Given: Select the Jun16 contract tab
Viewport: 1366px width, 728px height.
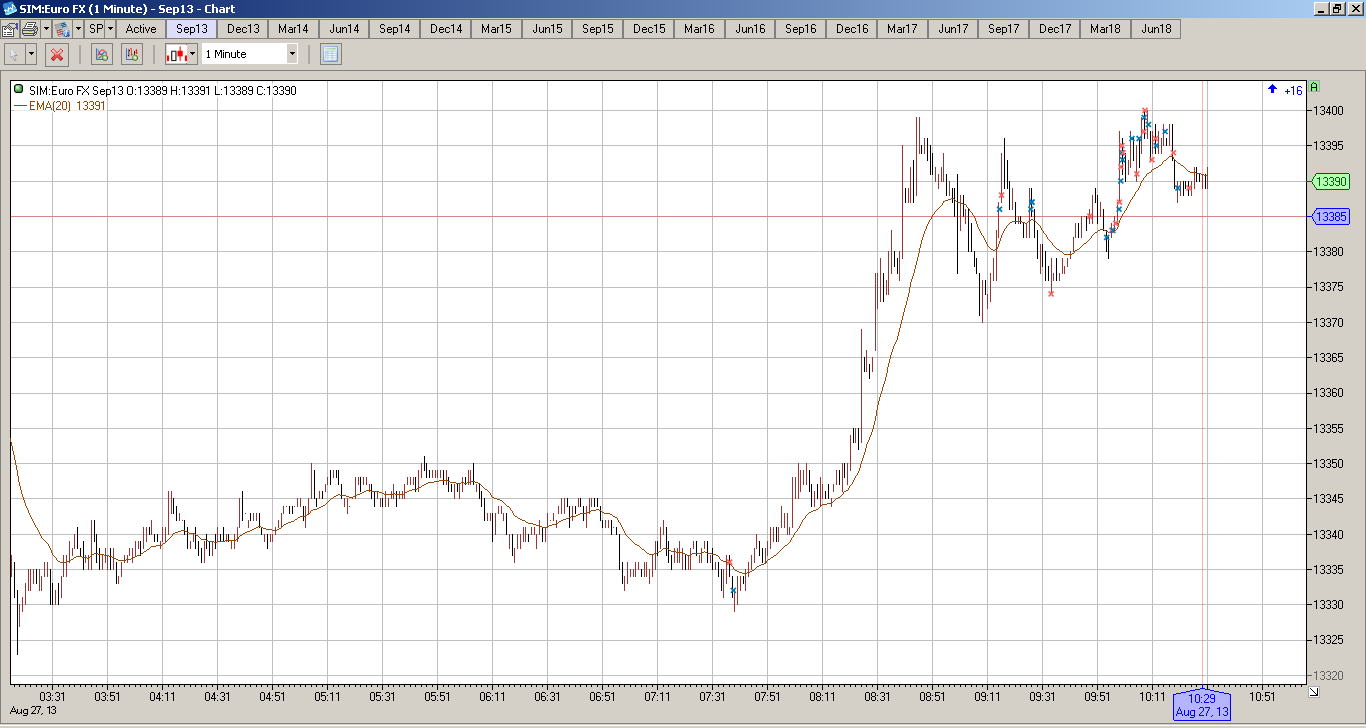Looking at the screenshot, I should [751, 29].
